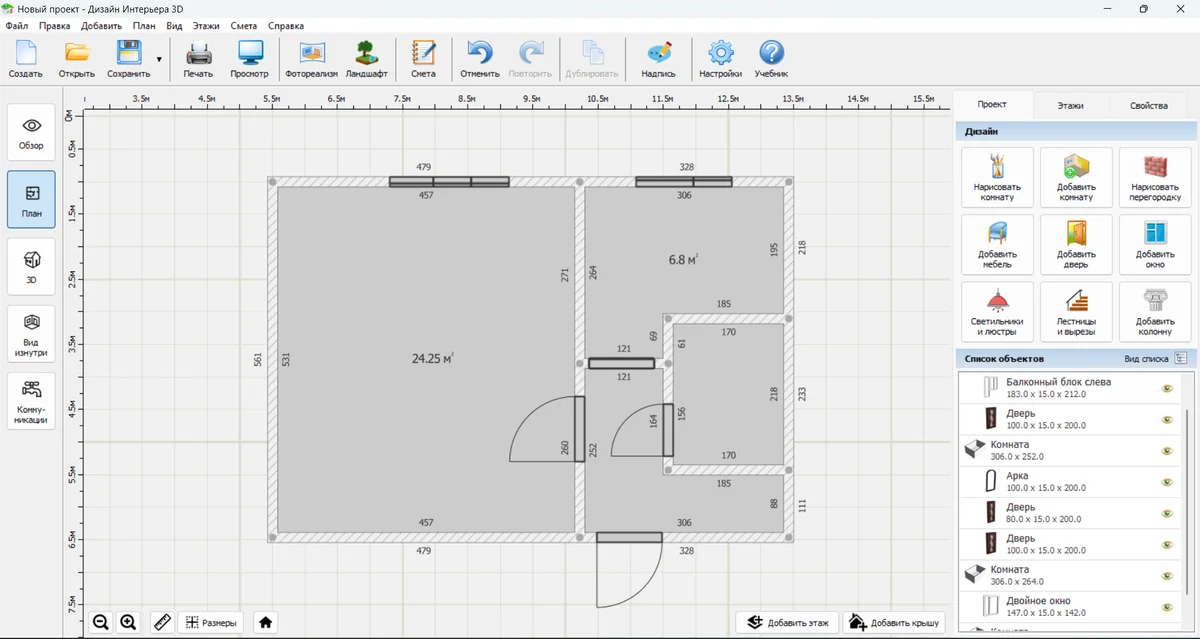Open the Файл menu
The image size is (1200, 639).
point(16,25)
